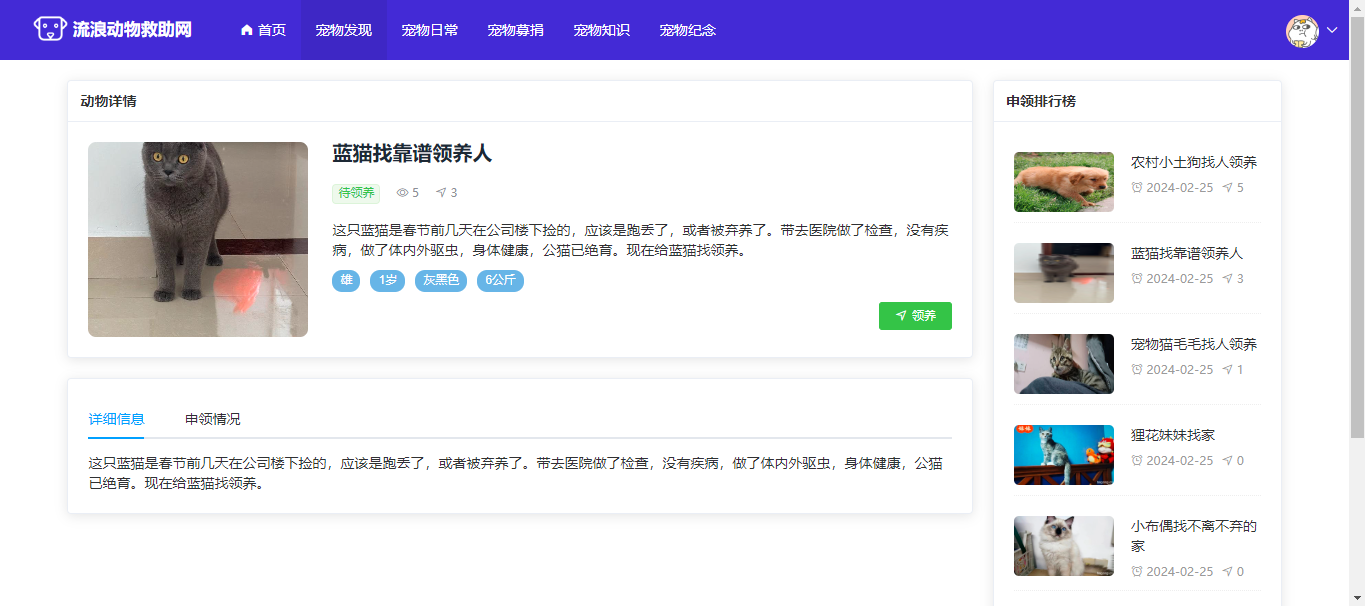Open the 农村小土狗找人领养 ranking link
The height and width of the screenshot is (606, 1365).
point(1193,162)
